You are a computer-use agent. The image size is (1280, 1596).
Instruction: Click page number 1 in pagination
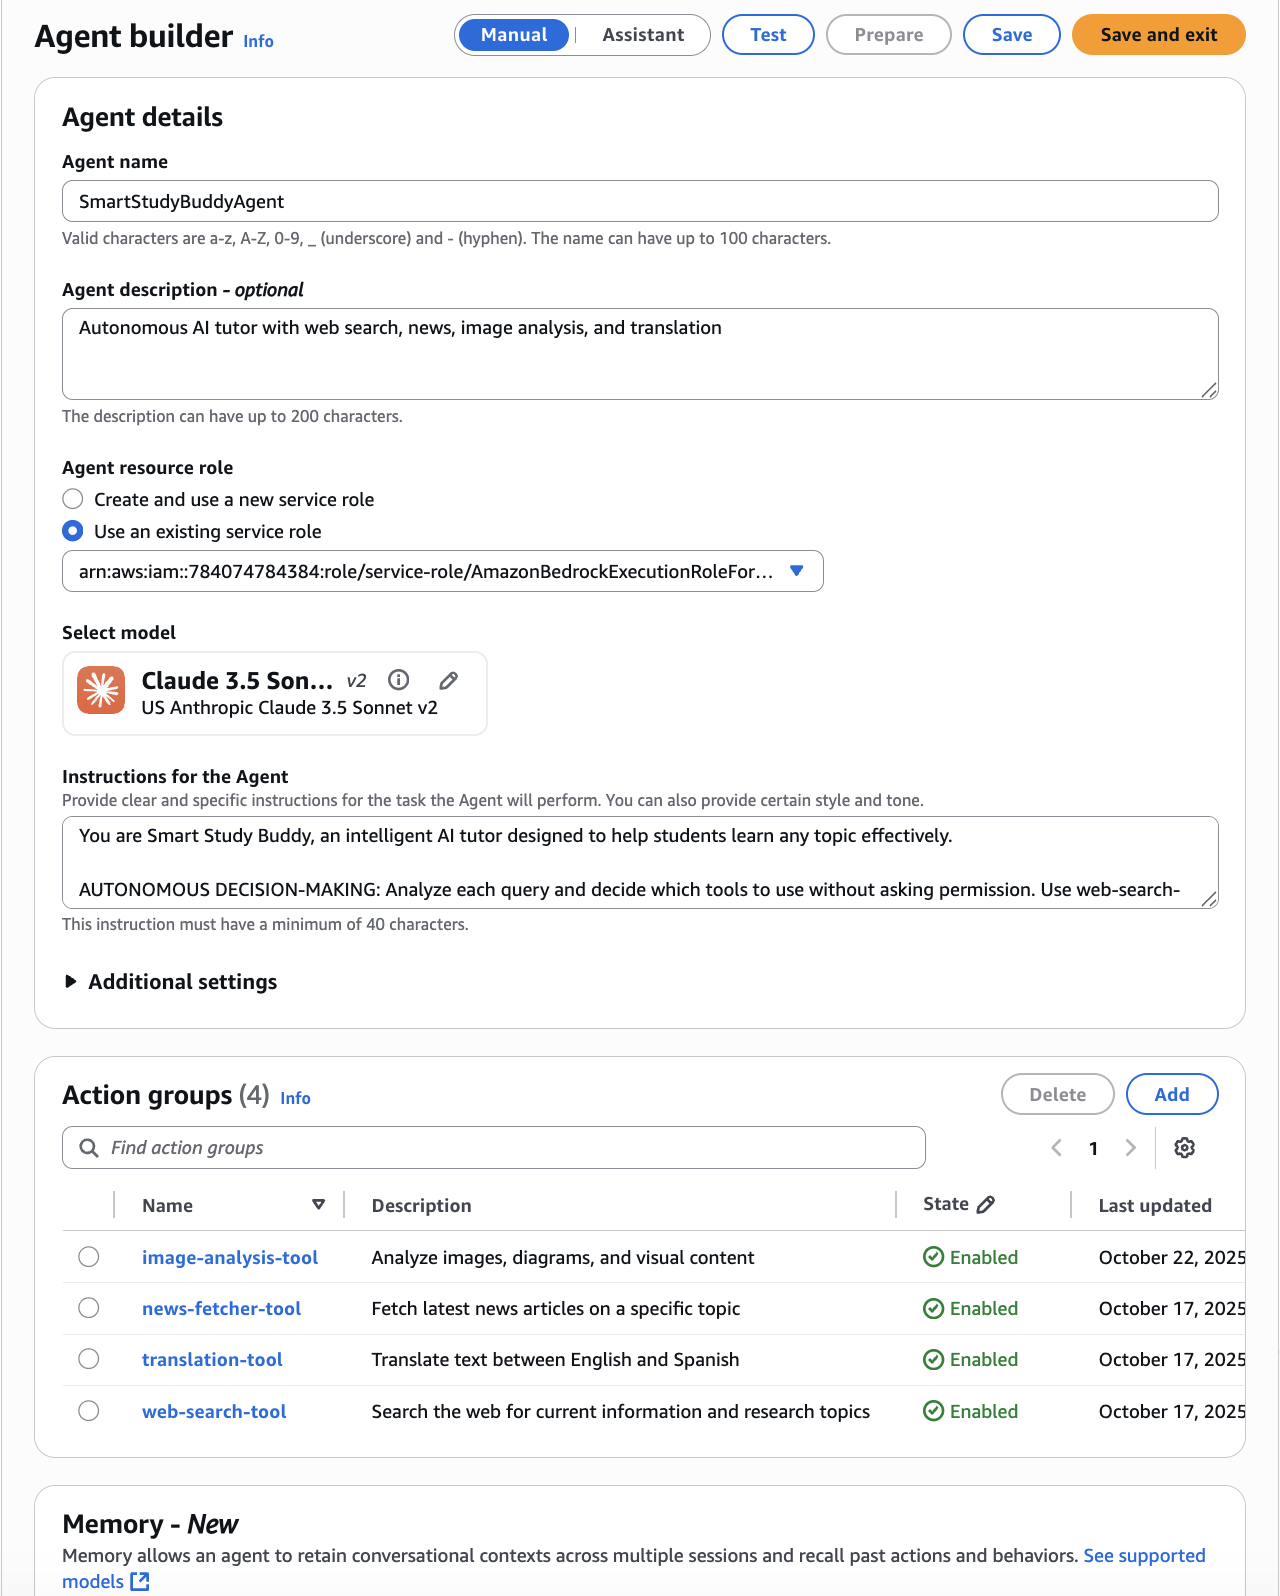tap(1093, 1148)
